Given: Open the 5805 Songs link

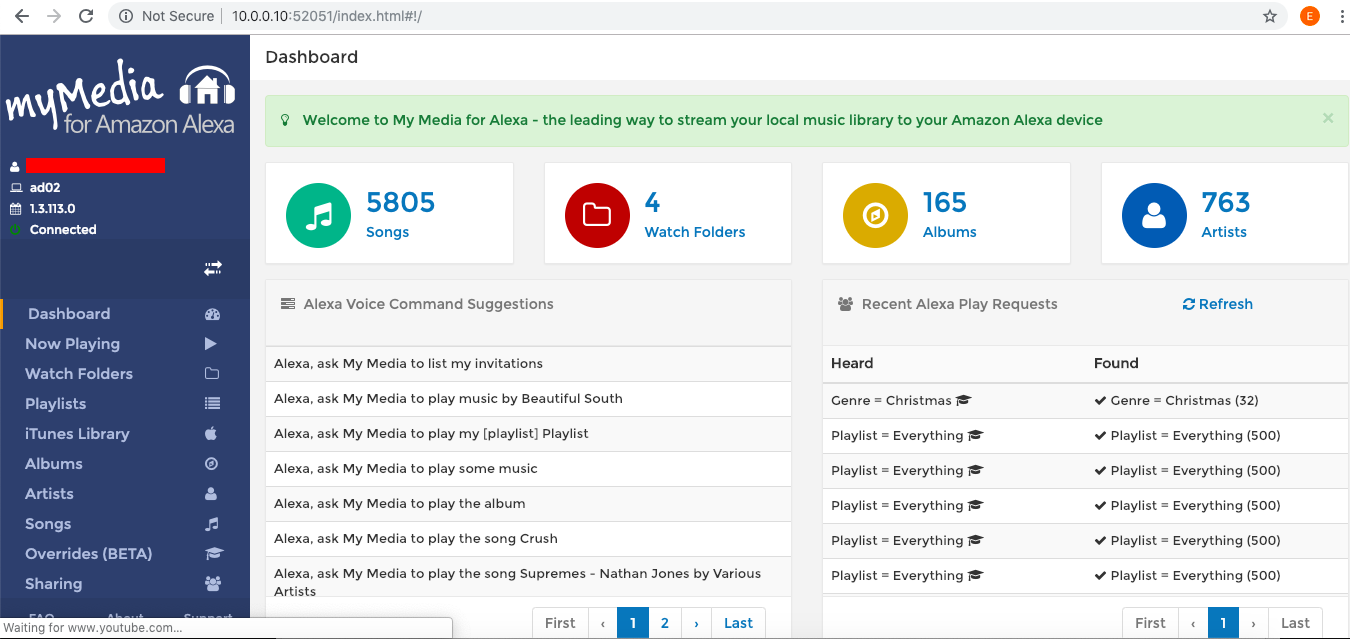Looking at the screenshot, I should point(400,214).
